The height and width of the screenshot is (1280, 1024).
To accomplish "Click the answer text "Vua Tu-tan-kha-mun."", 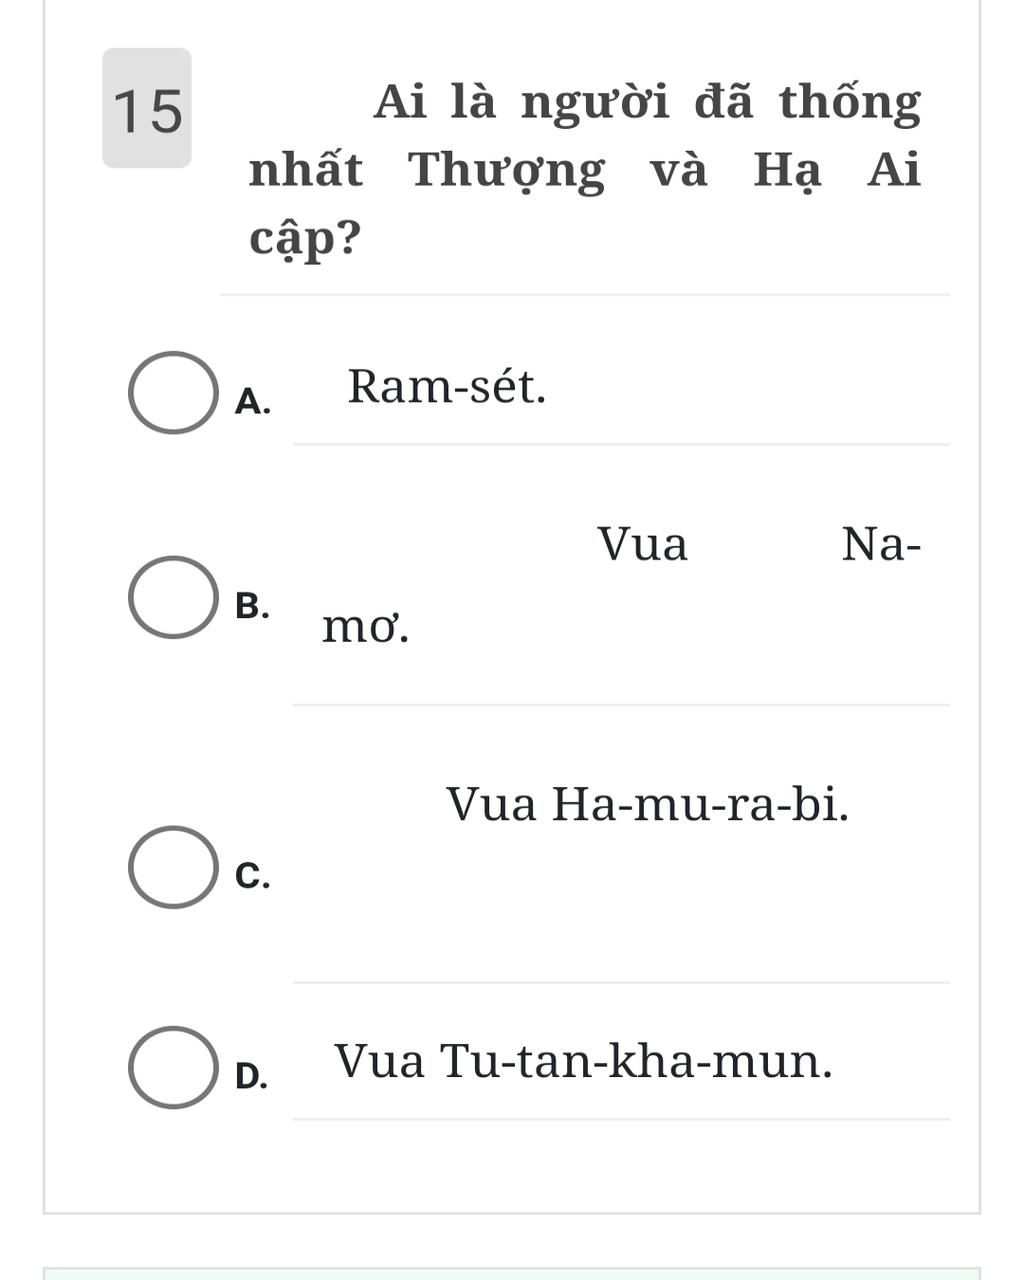I will [583, 1061].
